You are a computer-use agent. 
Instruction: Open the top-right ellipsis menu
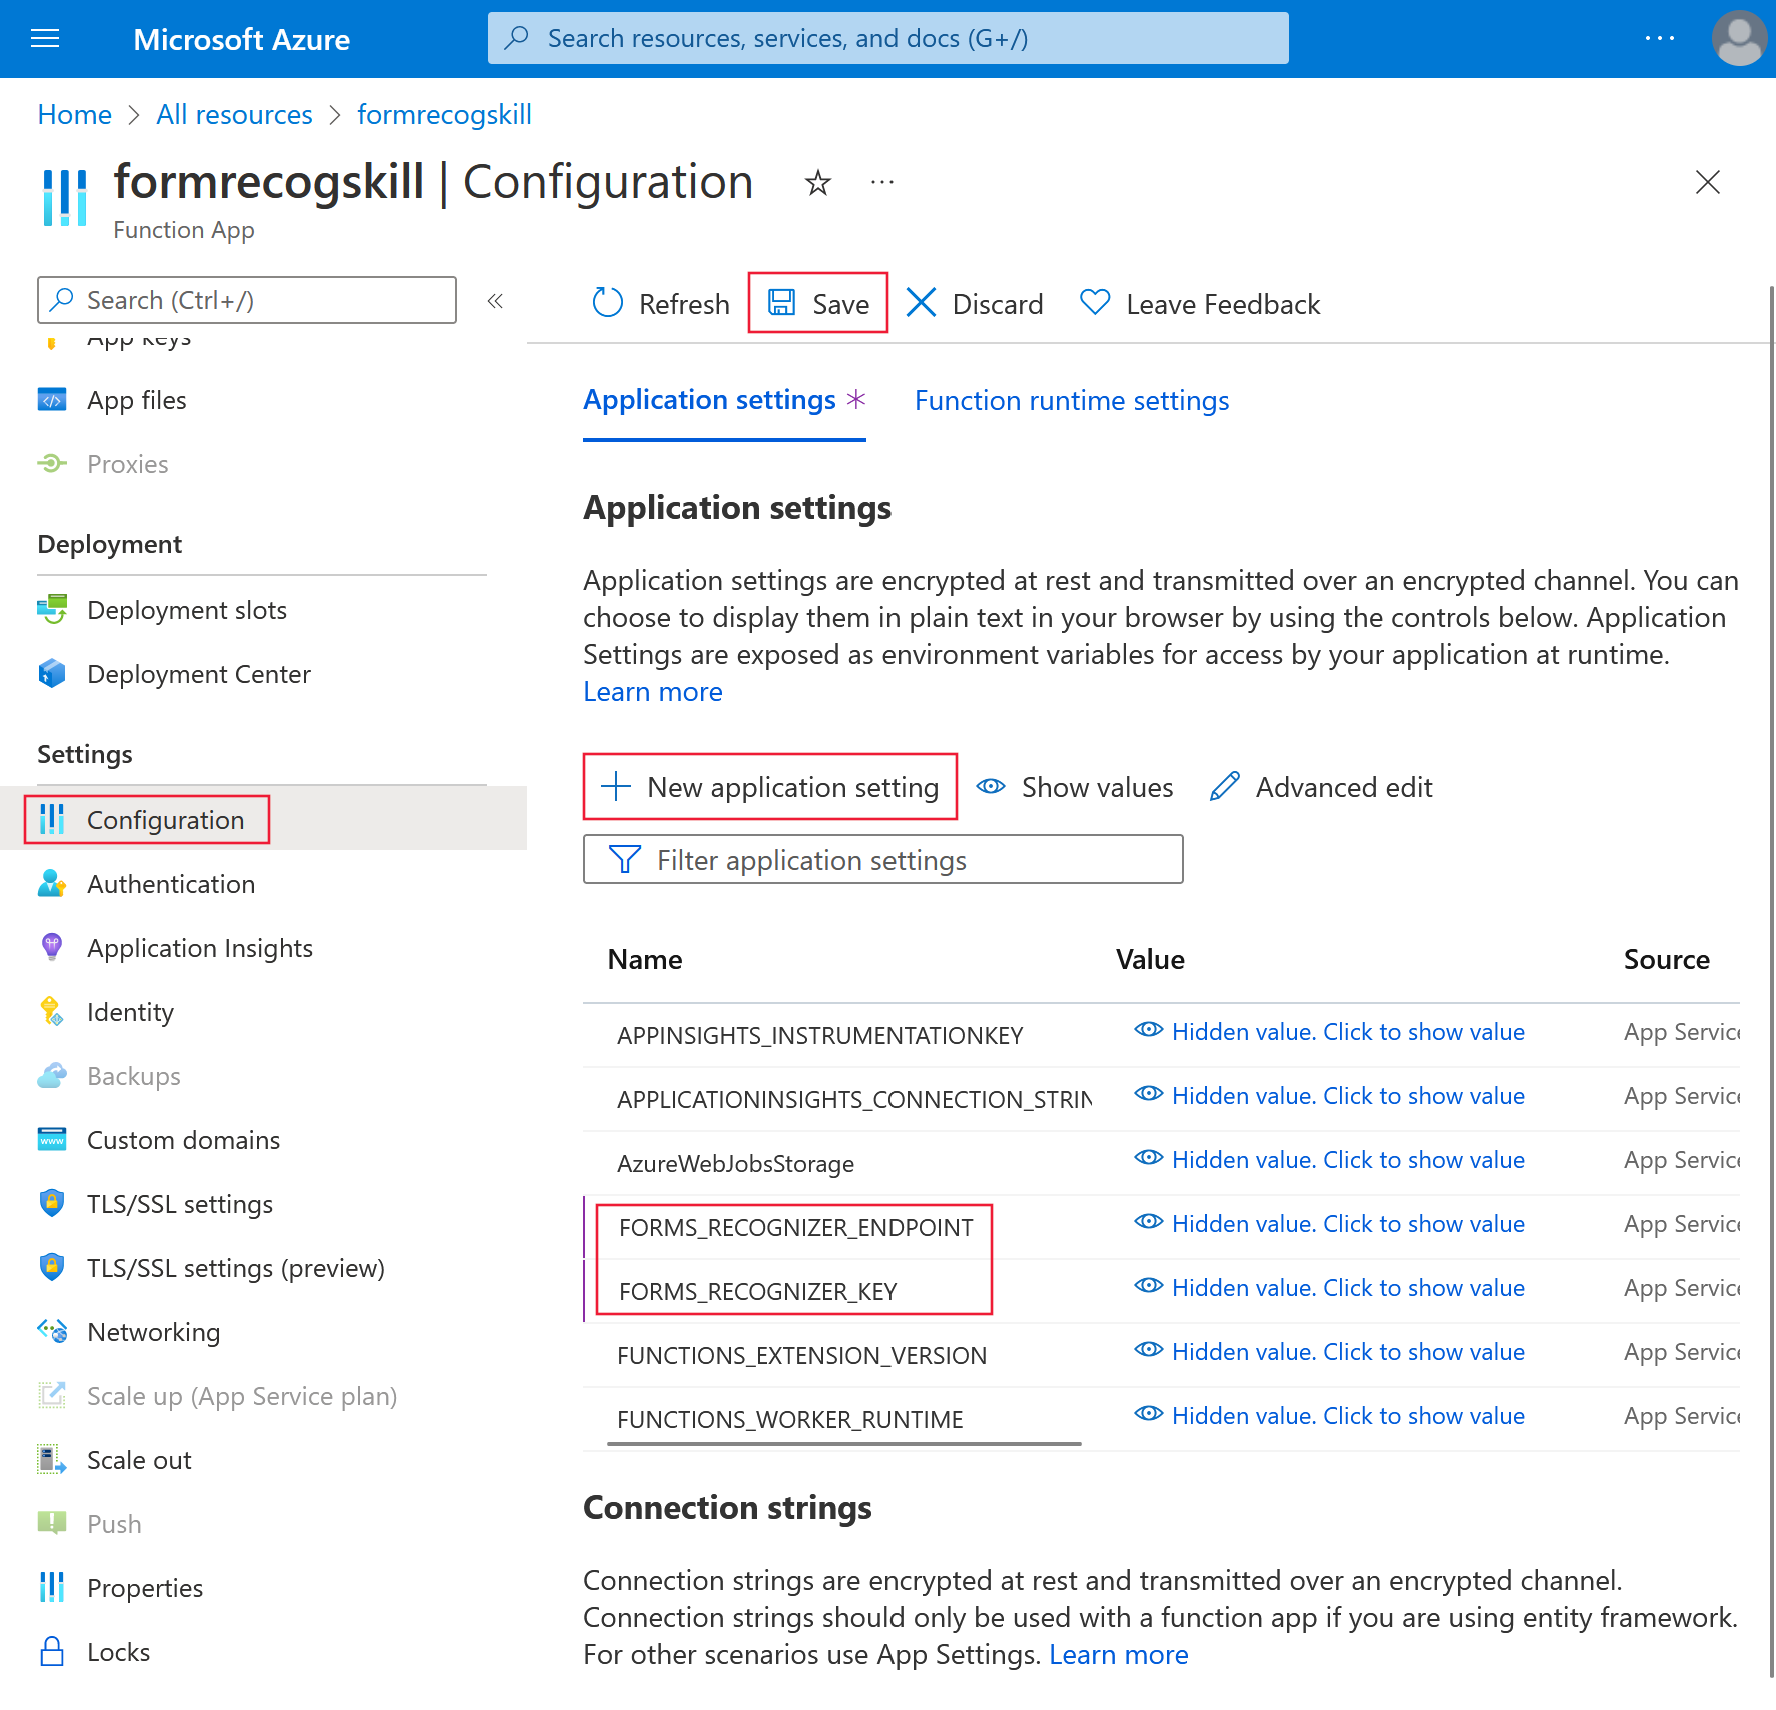(x=1660, y=38)
